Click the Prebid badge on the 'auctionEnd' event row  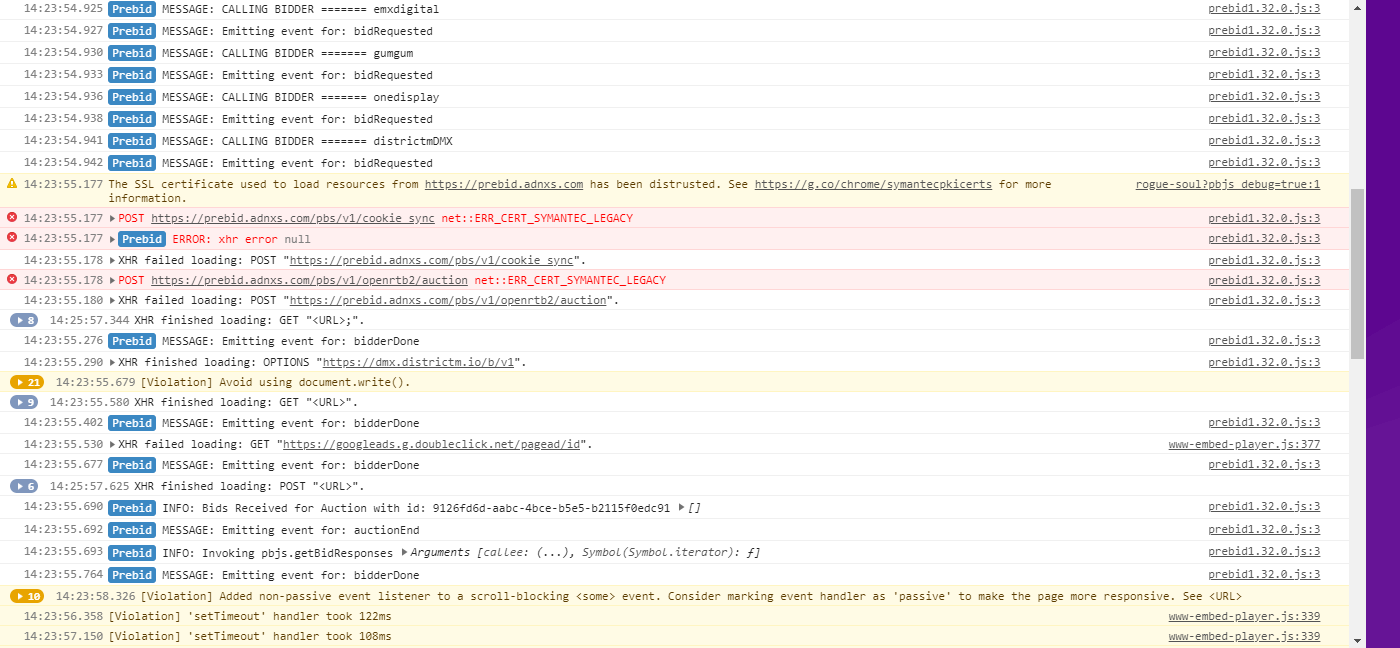(132, 530)
